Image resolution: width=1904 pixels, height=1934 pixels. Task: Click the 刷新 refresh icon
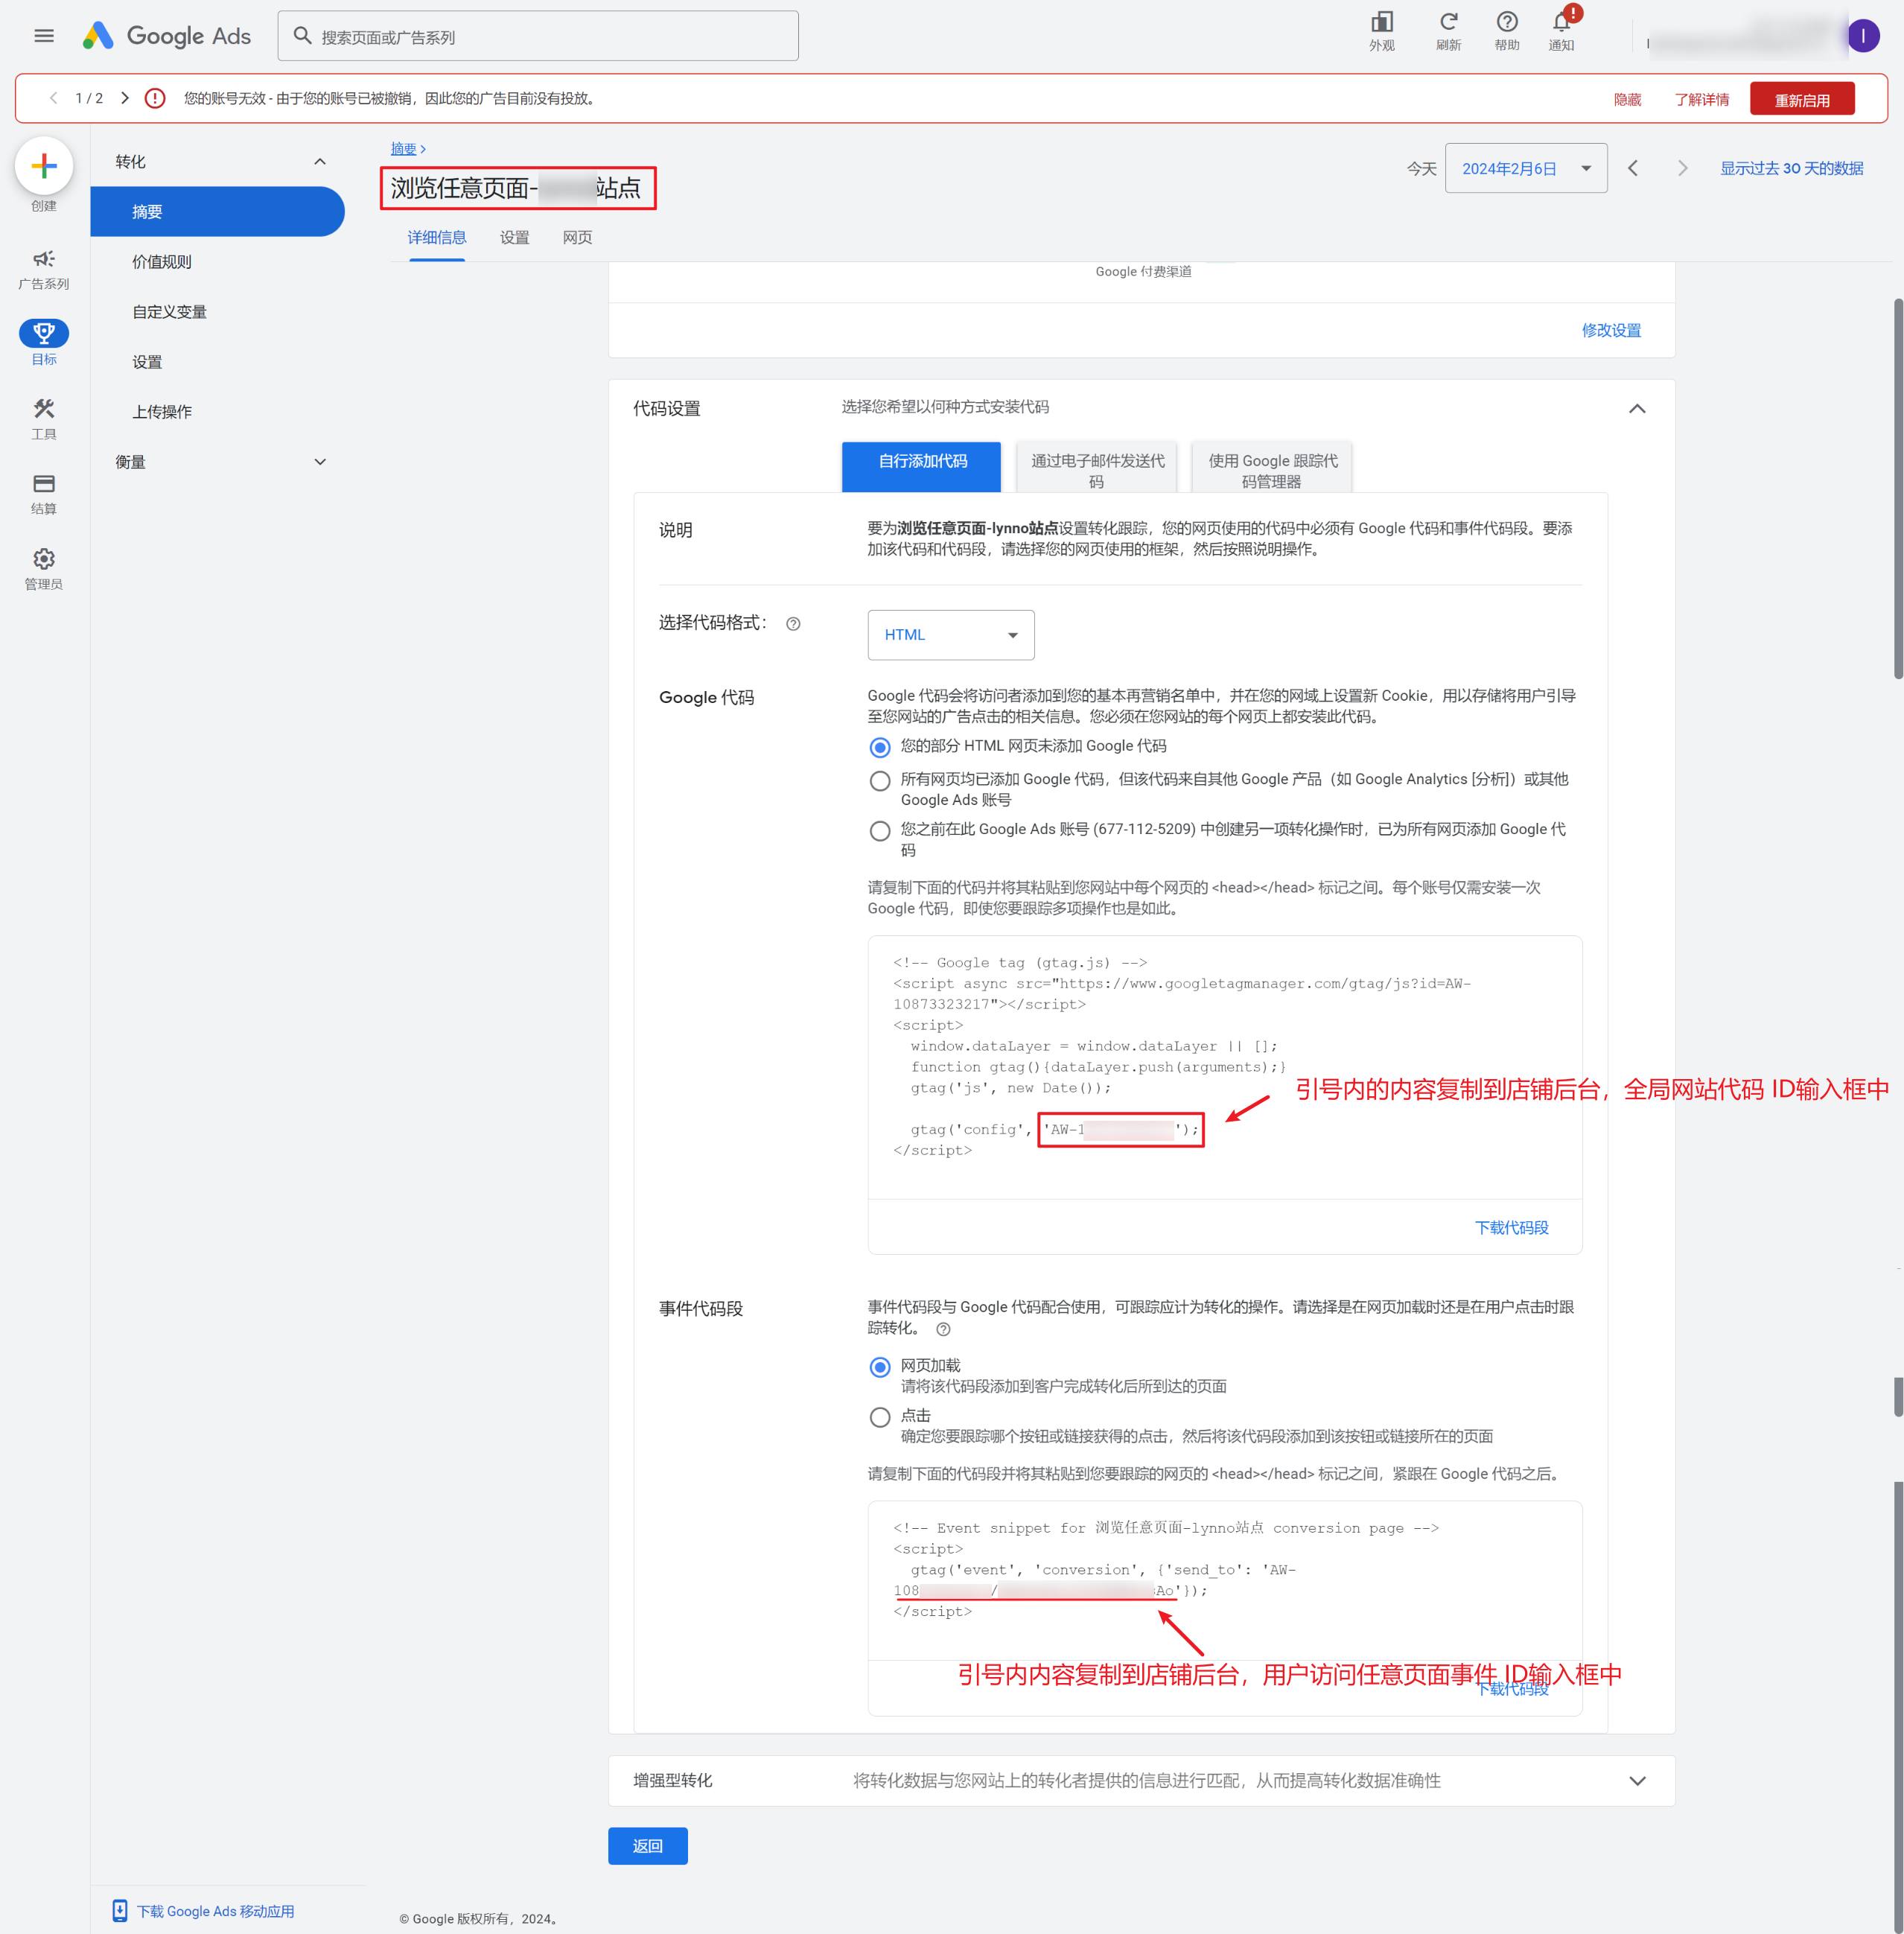point(1448,22)
